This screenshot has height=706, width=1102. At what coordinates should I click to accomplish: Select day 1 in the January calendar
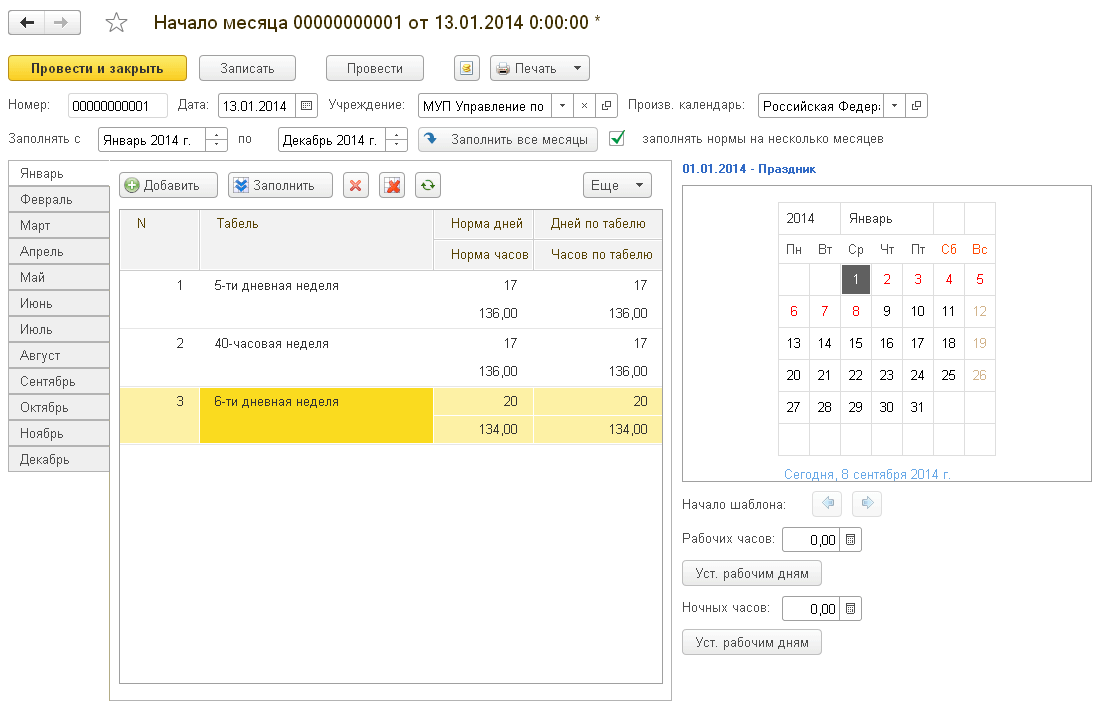855,280
